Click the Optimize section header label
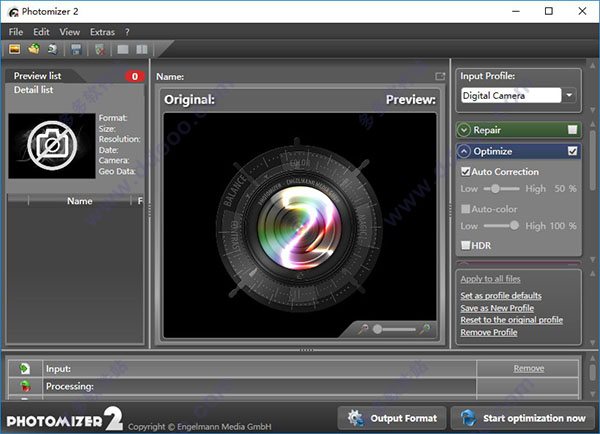This screenshot has height=434, width=600. (x=492, y=152)
